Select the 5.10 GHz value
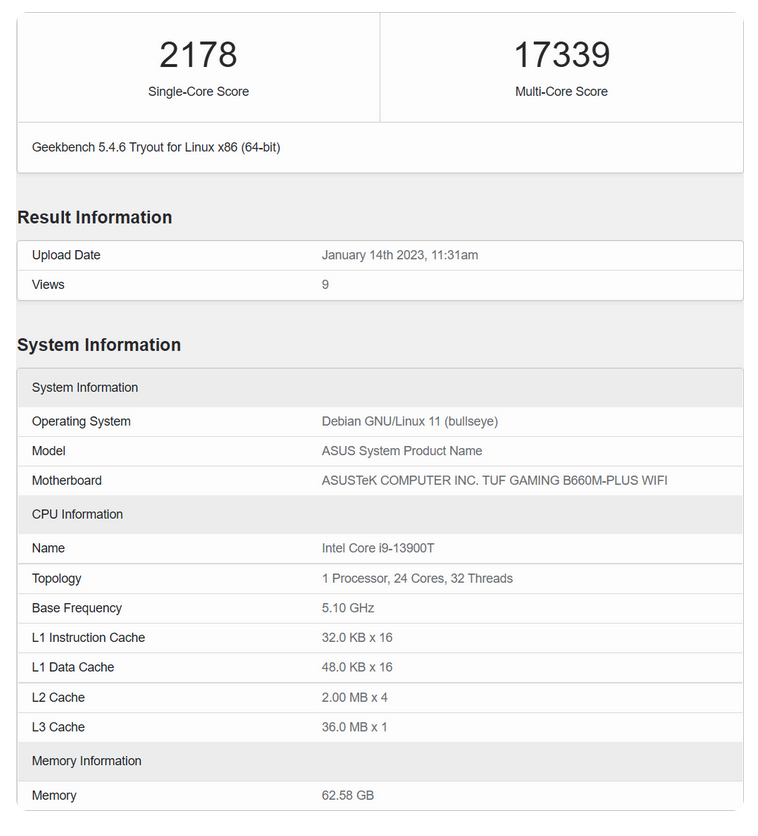Screen dimensions: 758x836 348,608
